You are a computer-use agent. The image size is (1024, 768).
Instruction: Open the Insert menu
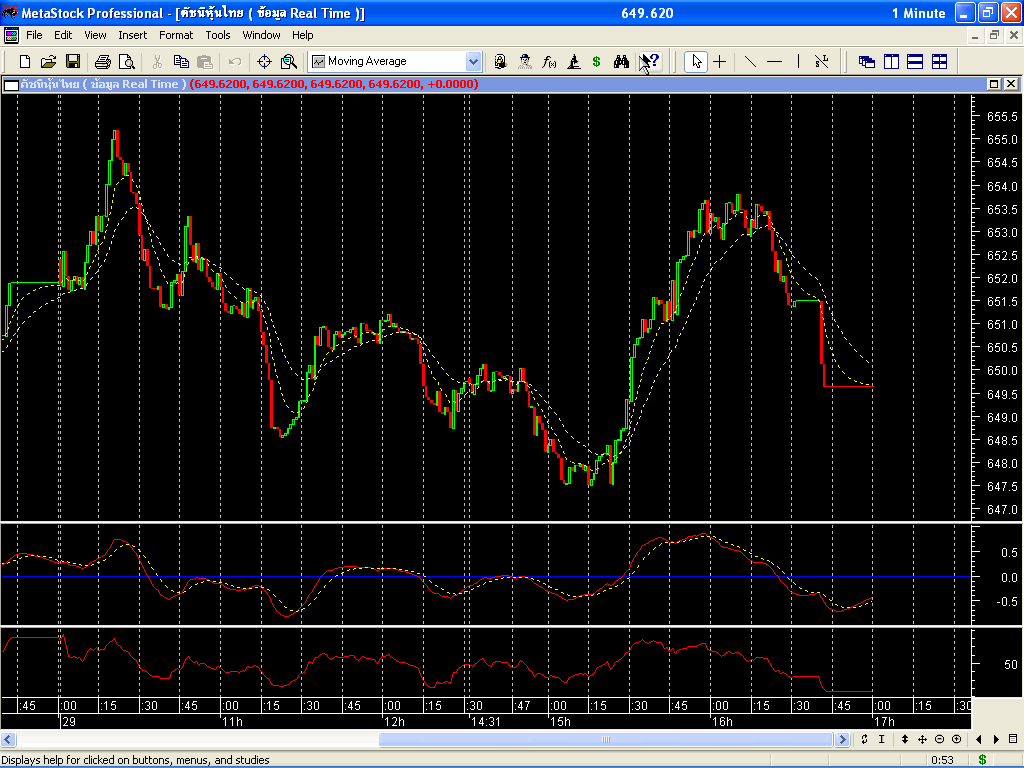(133, 35)
